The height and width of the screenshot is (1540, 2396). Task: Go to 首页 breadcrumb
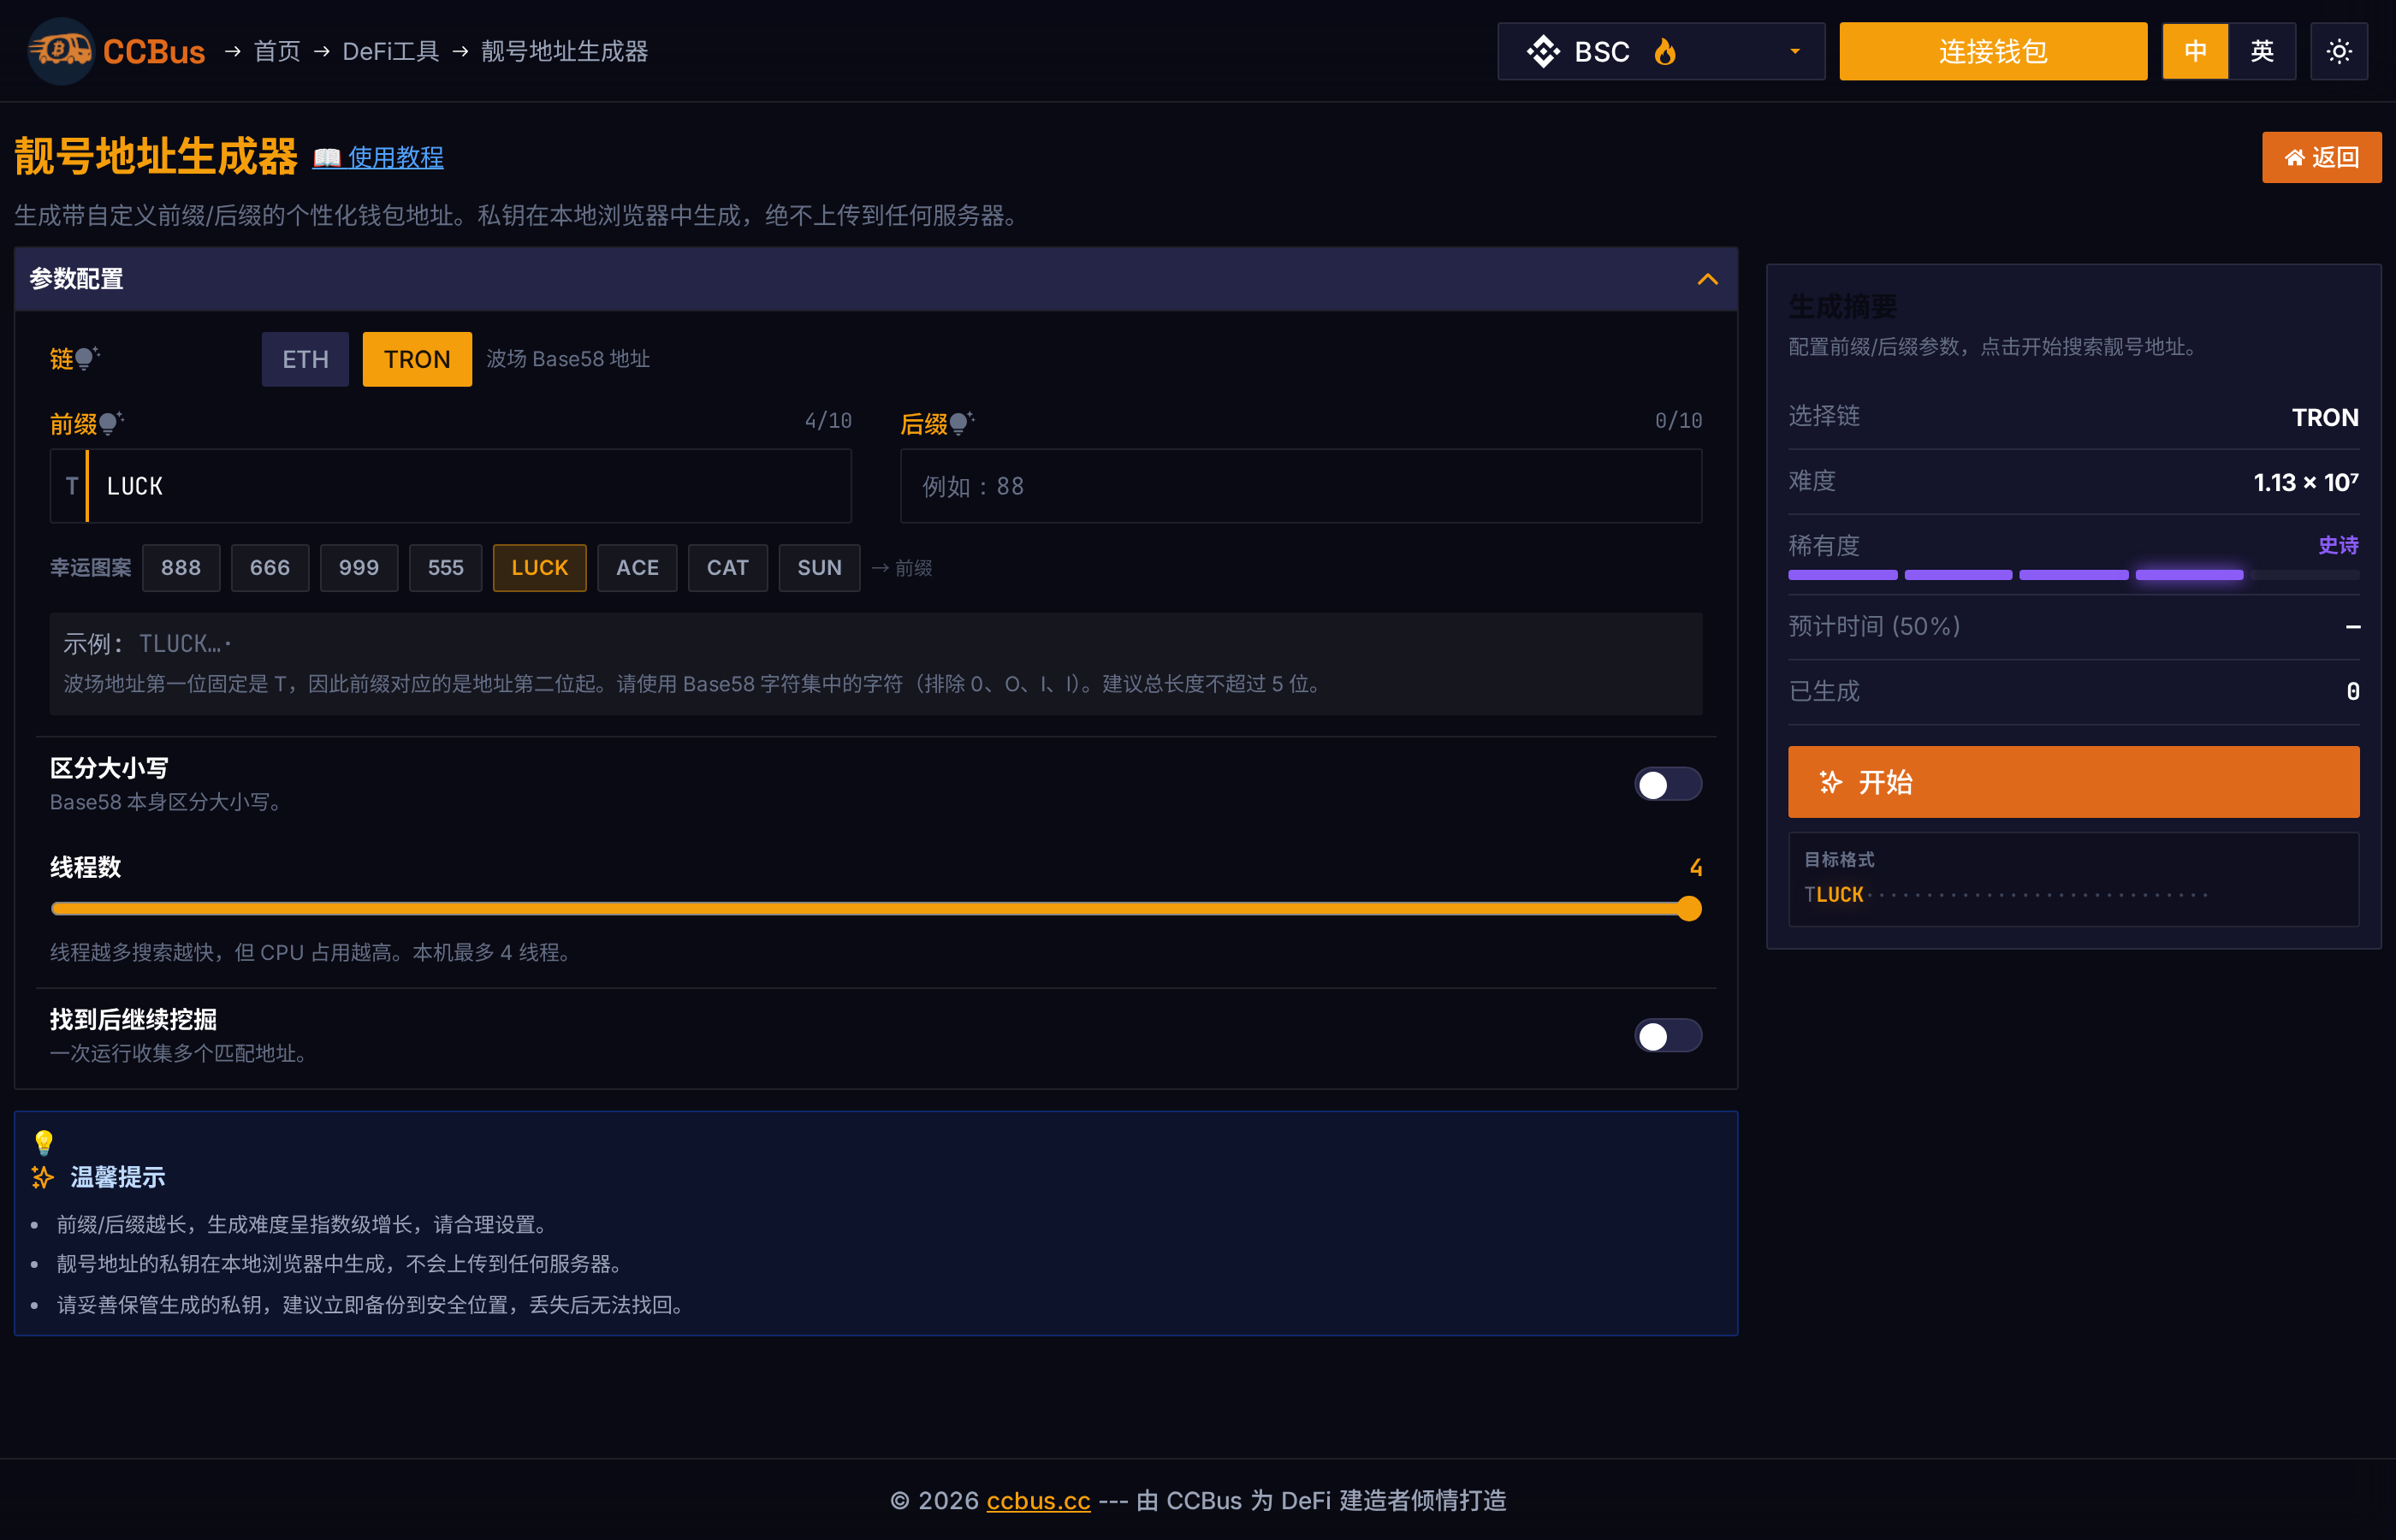[x=277, y=51]
